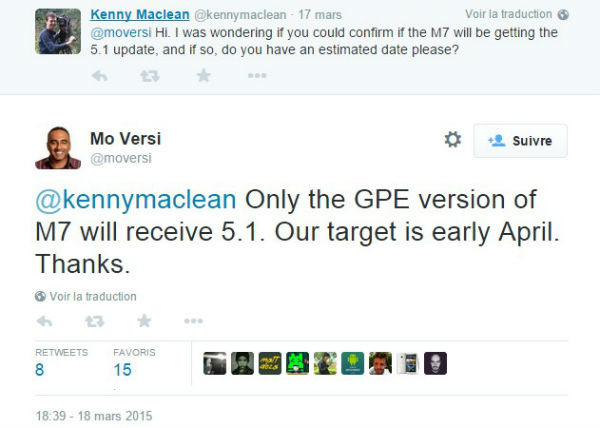
Task: Click the Suivre follow button
Action: [520, 141]
